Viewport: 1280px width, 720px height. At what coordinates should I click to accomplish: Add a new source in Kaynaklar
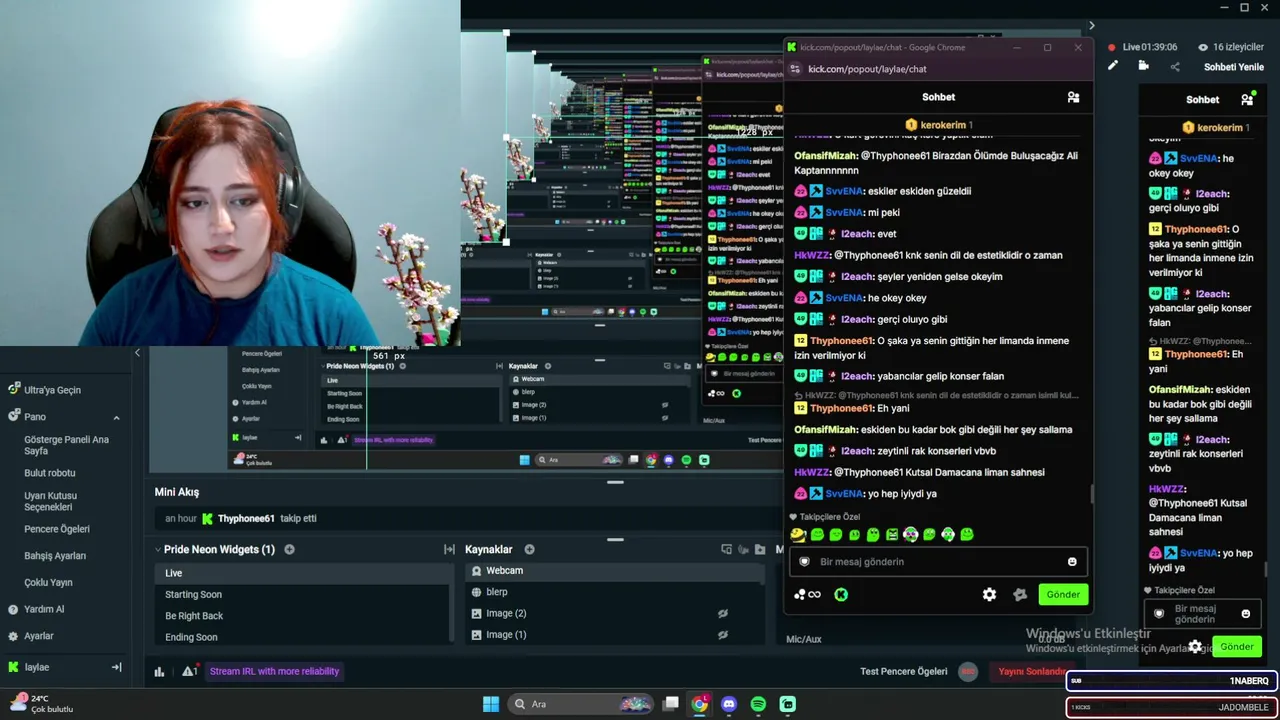[529, 549]
